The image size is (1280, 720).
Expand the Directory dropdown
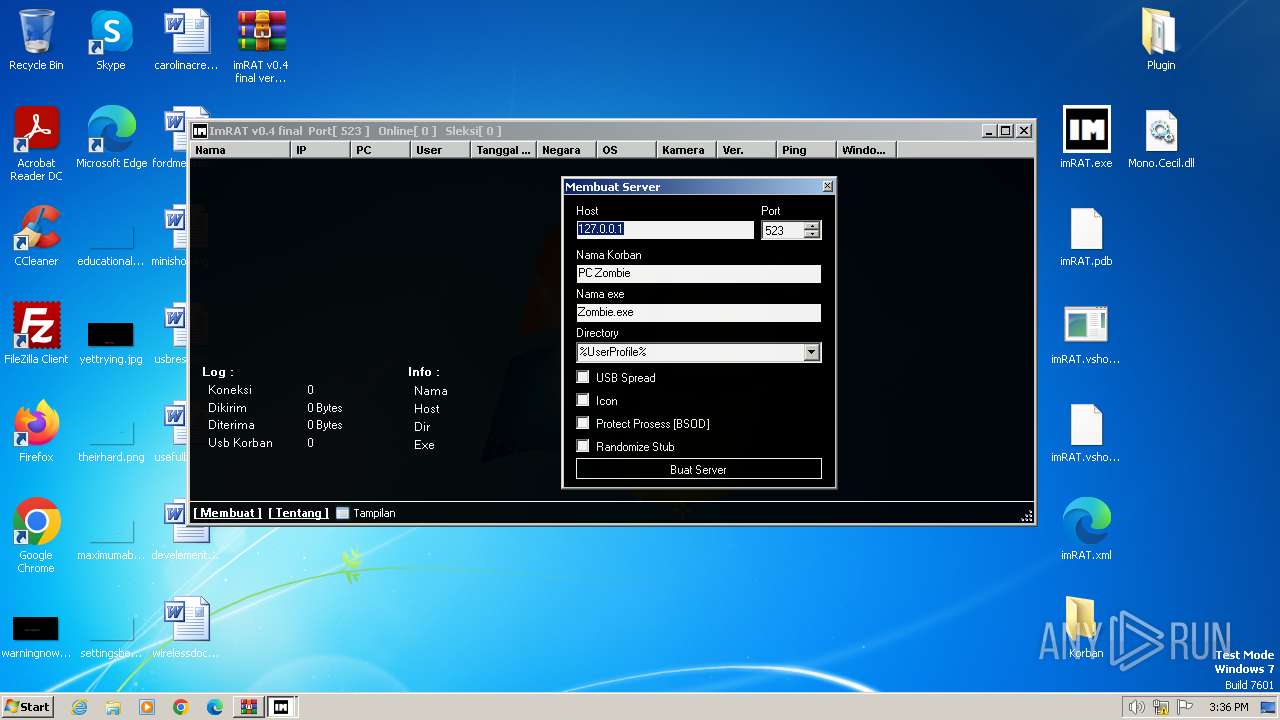[x=811, y=352]
